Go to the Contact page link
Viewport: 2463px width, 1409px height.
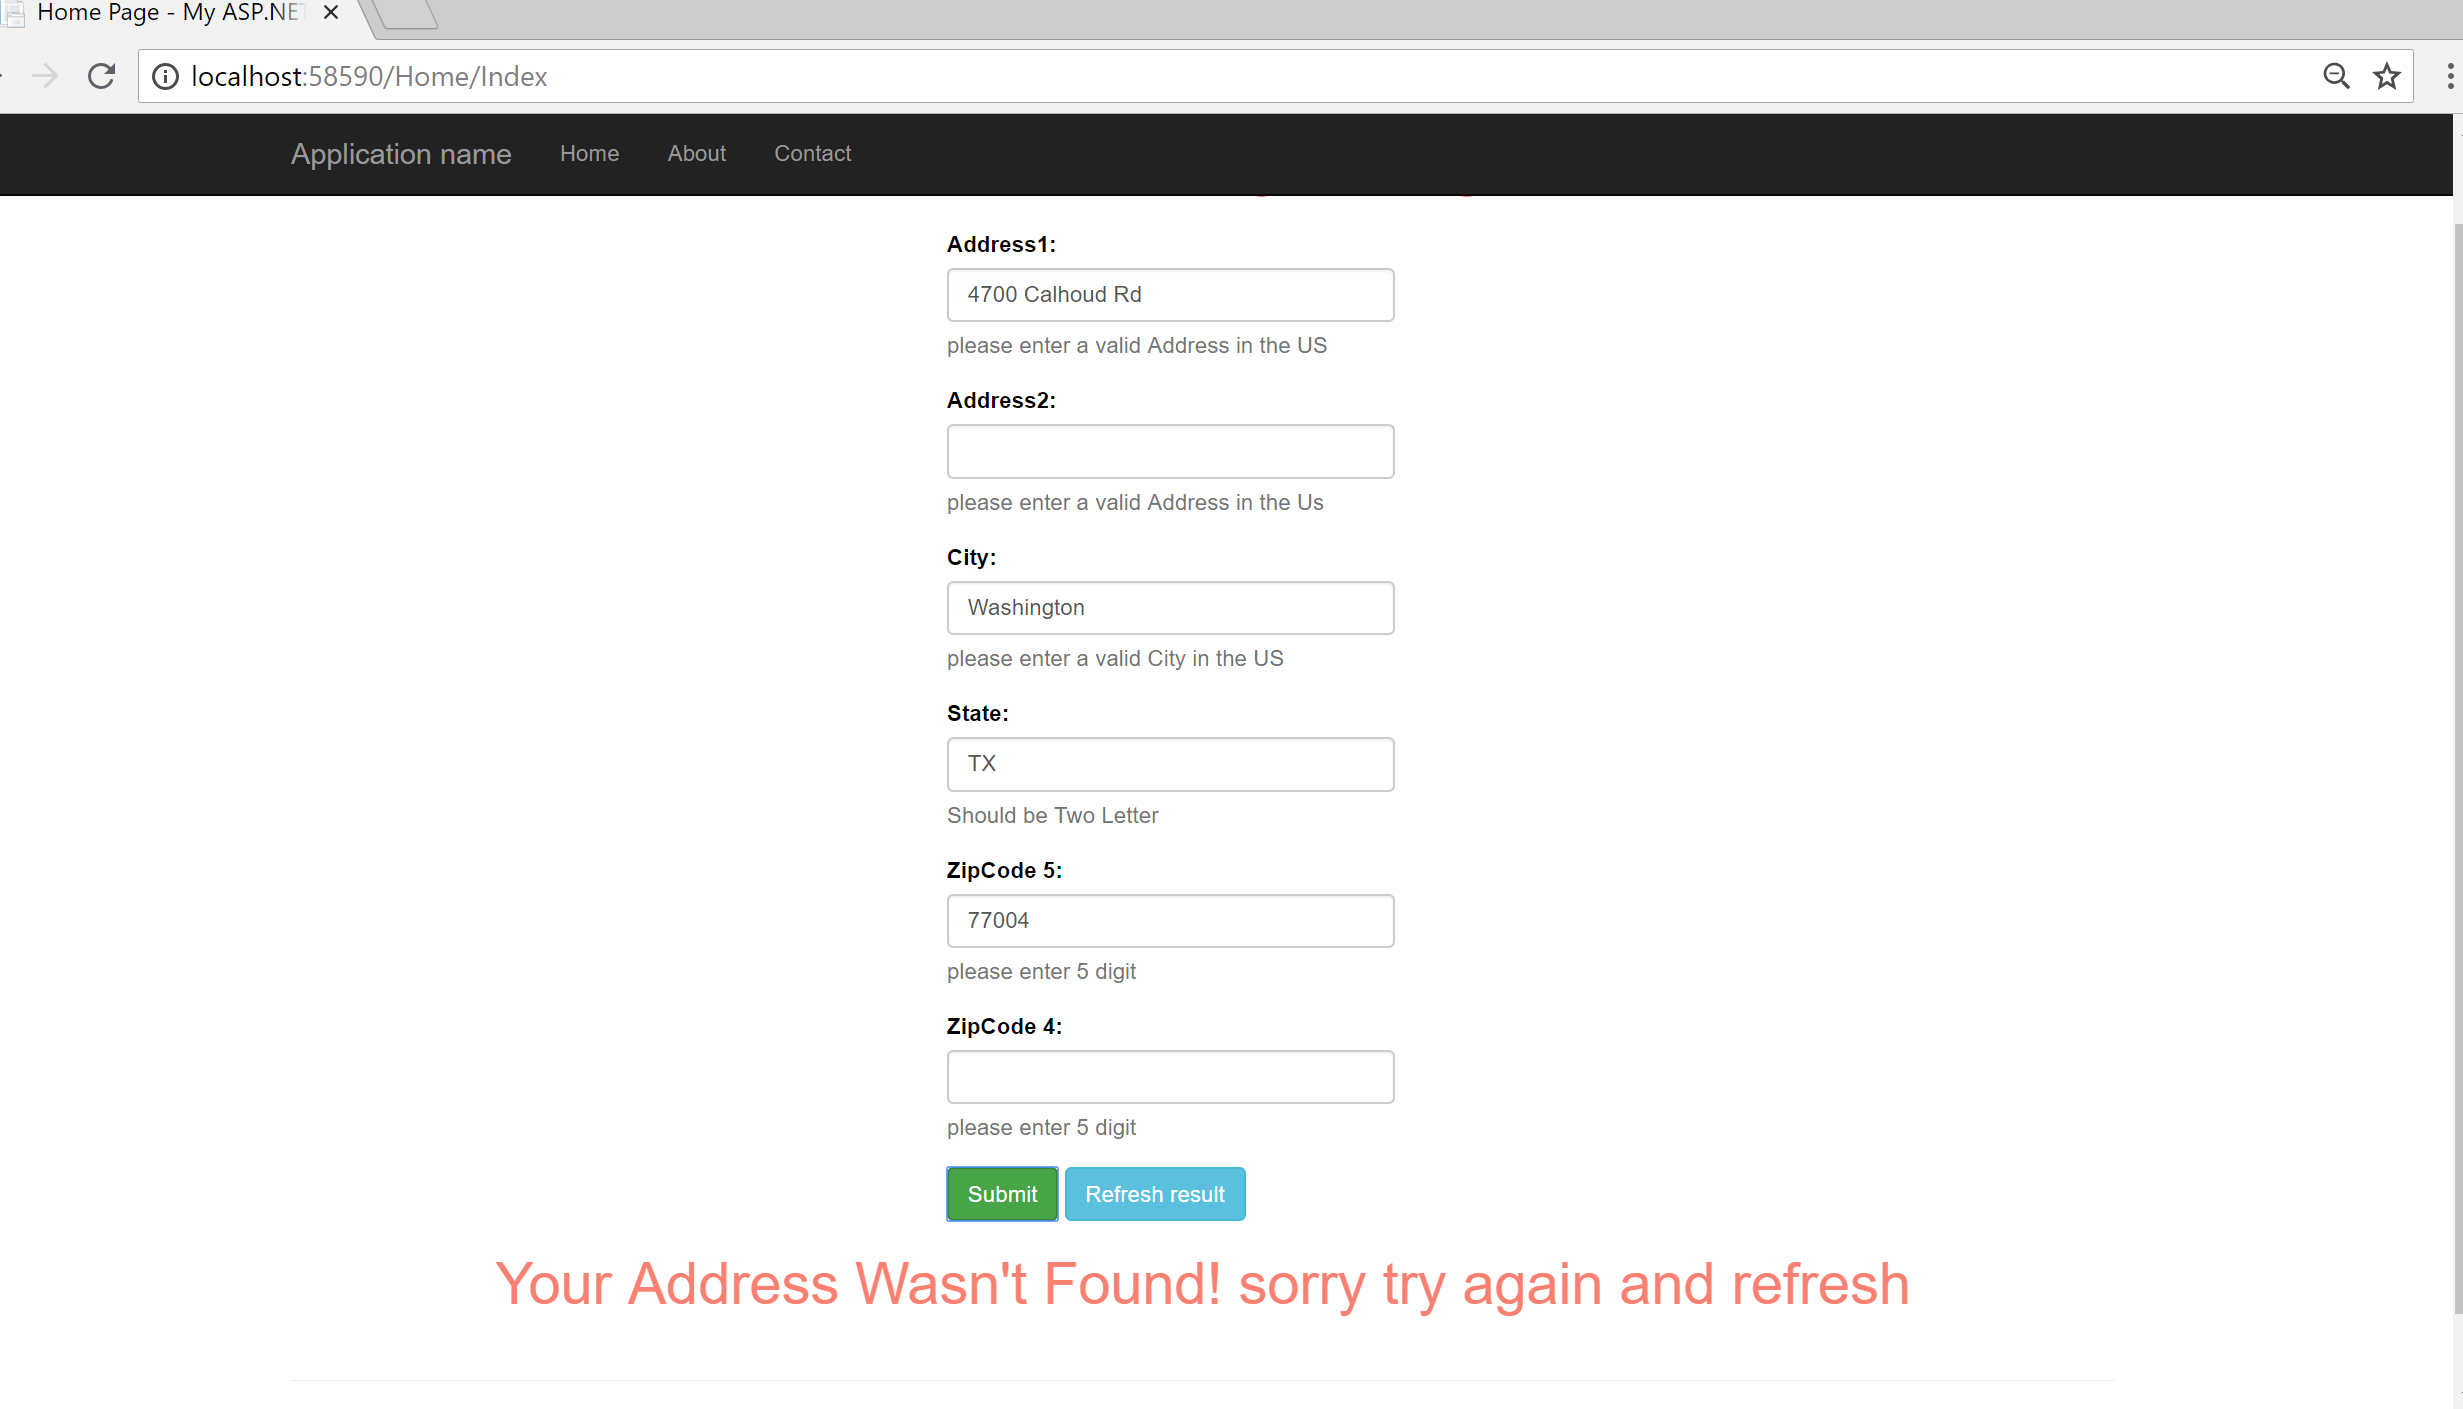tap(812, 154)
